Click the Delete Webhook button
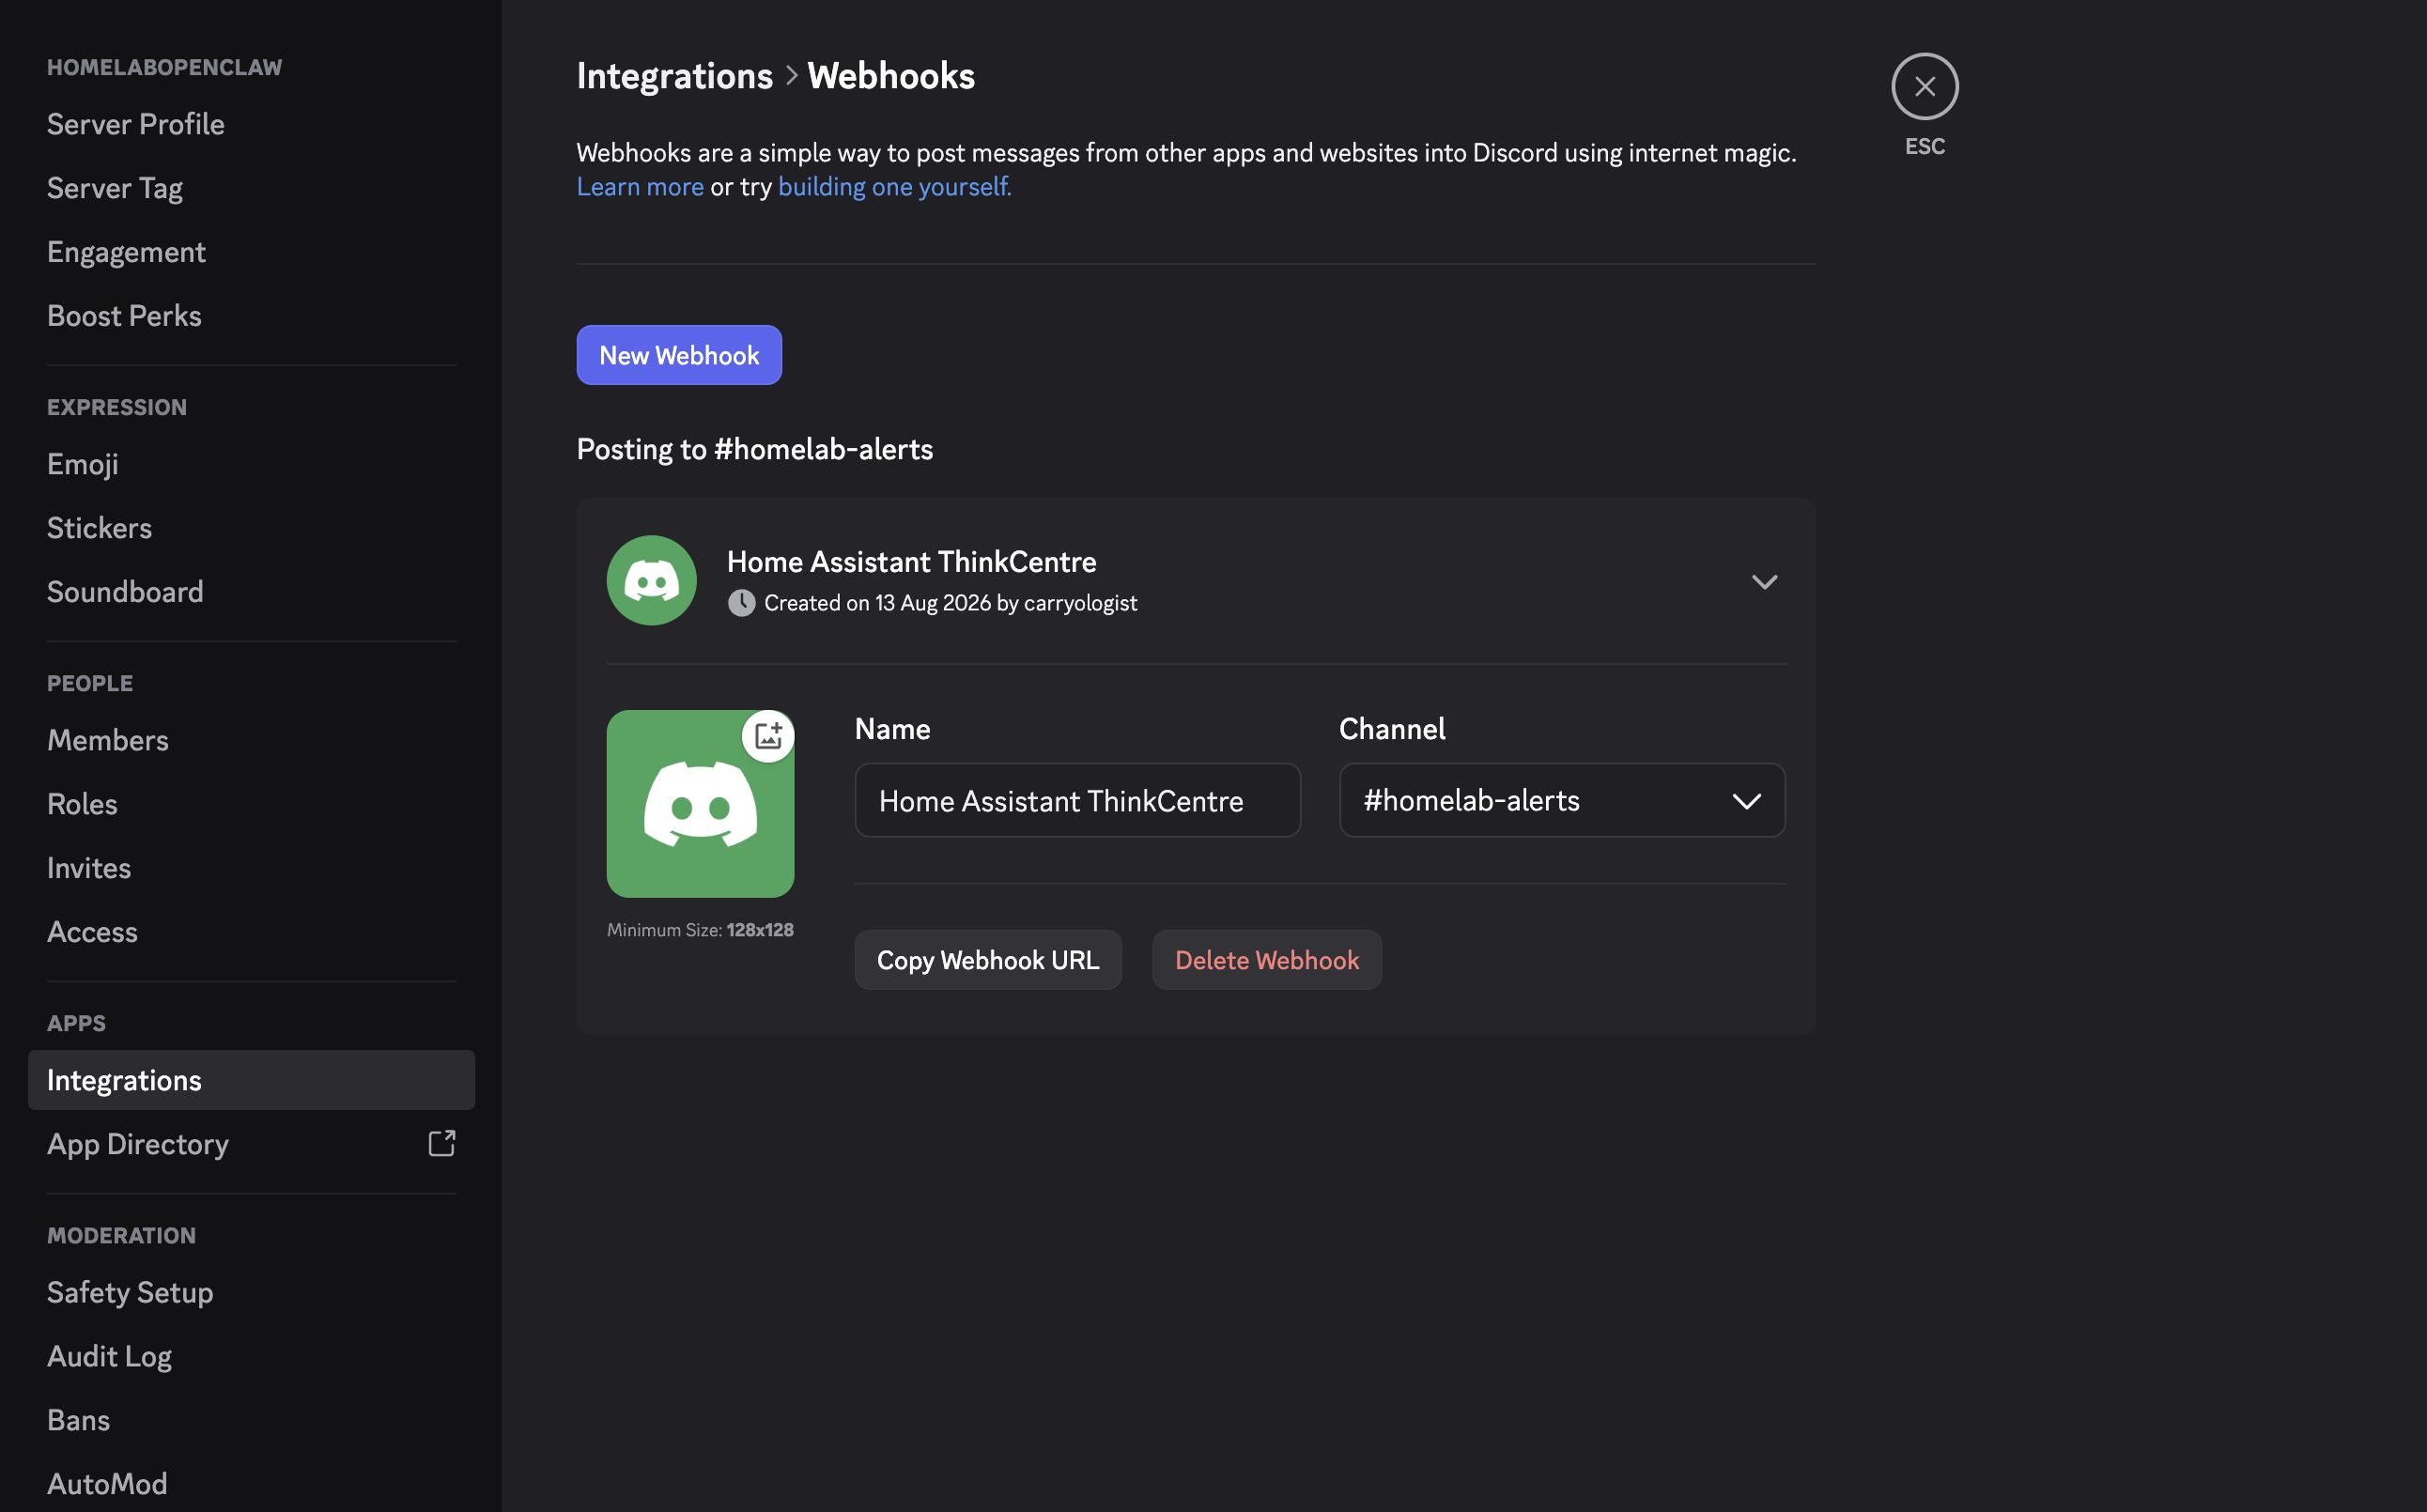 click(1266, 960)
